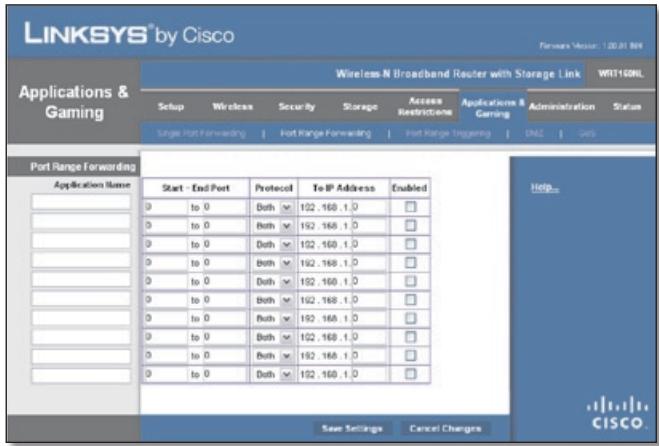Click the End Port field in seventh row

tap(224, 319)
